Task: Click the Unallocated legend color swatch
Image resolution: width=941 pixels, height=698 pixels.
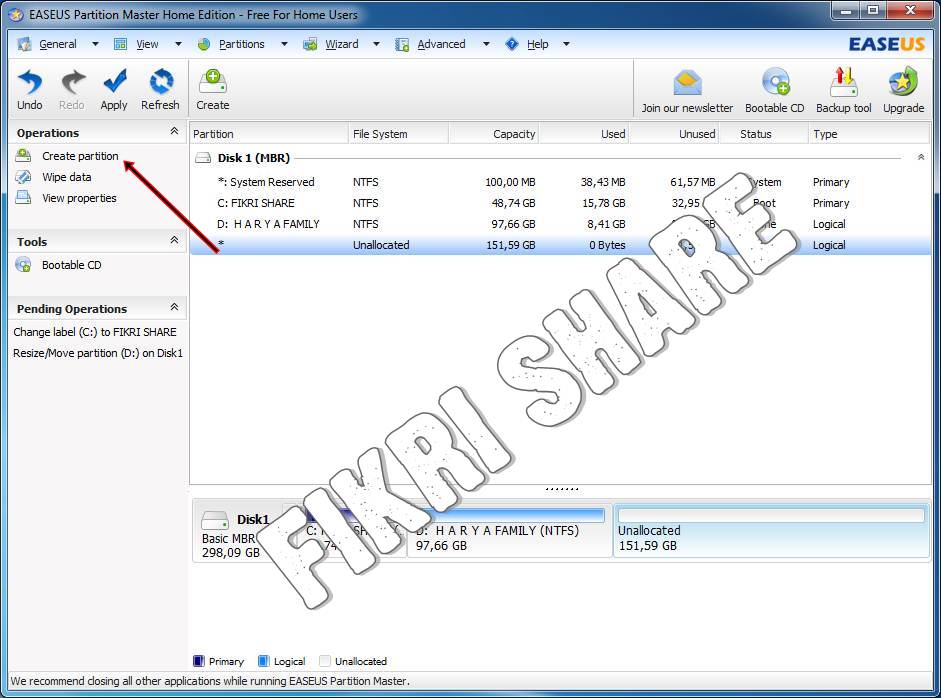Action: coord(325,661)
